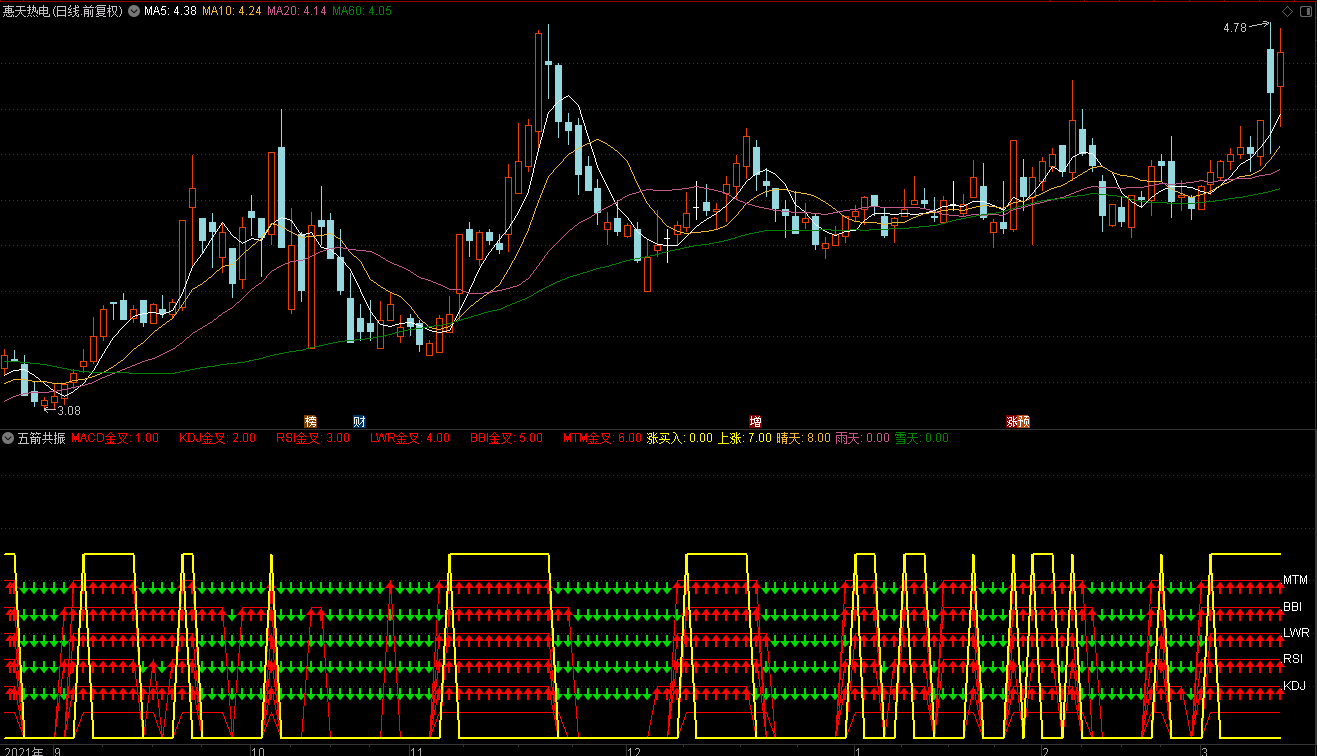
Task: Click the 晴天: 8.00 value
Action: [x=804, y=438]
